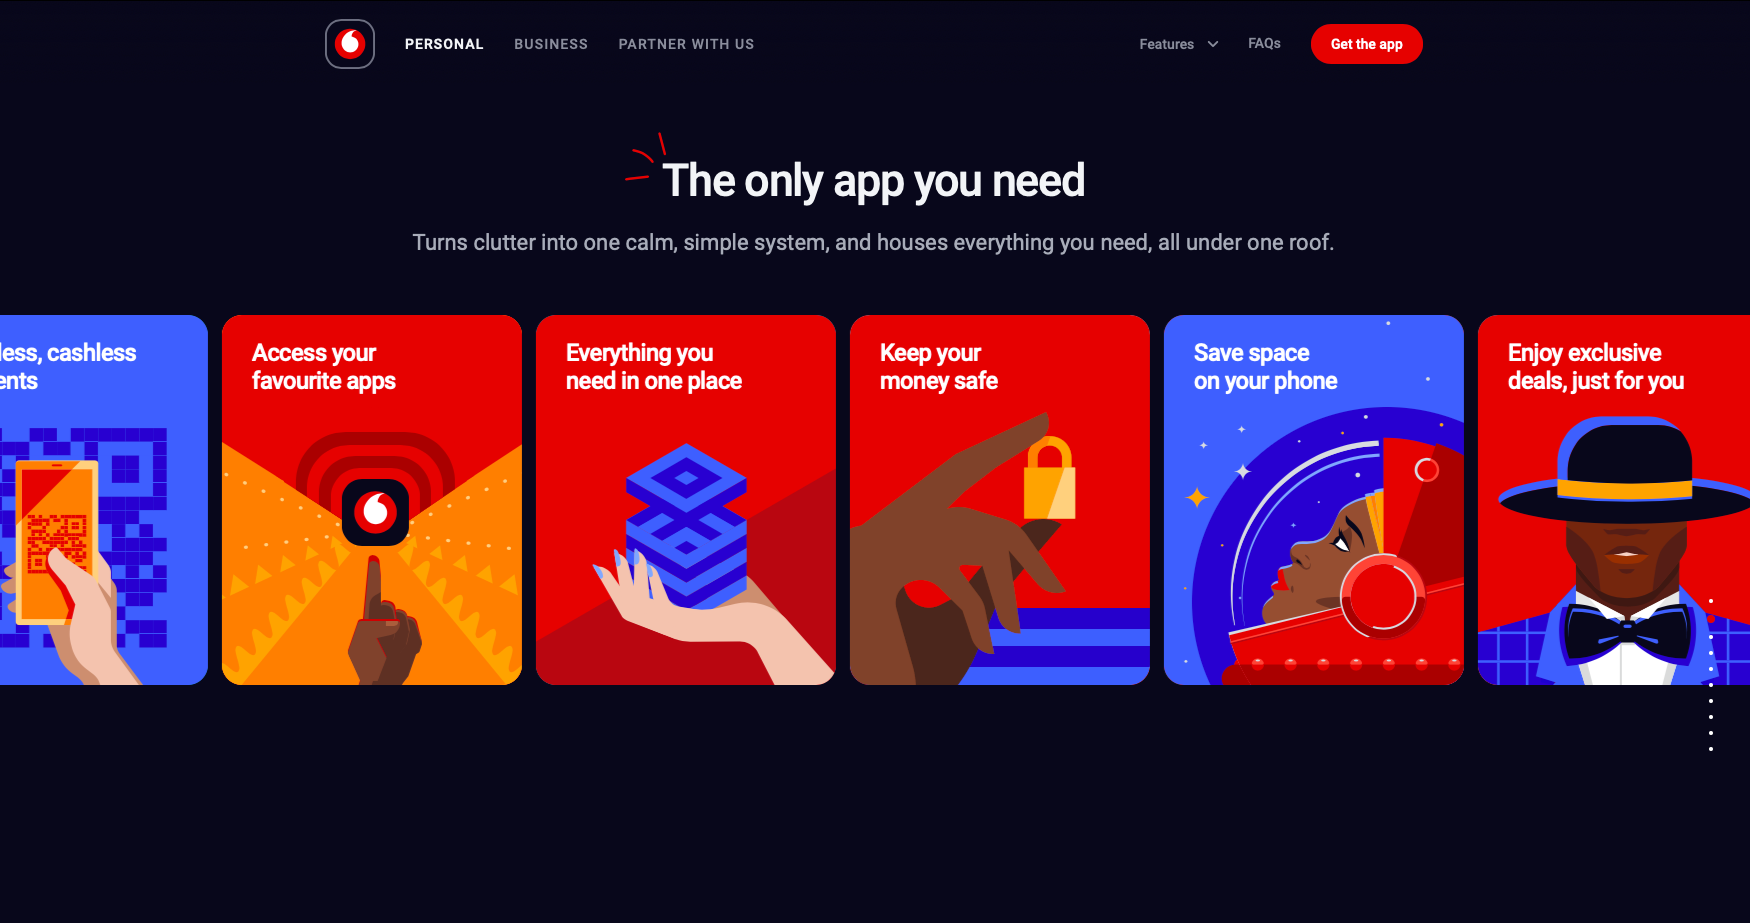
Task: Click the Vodafone logo in the navbar
Action: tap(350, 44)
